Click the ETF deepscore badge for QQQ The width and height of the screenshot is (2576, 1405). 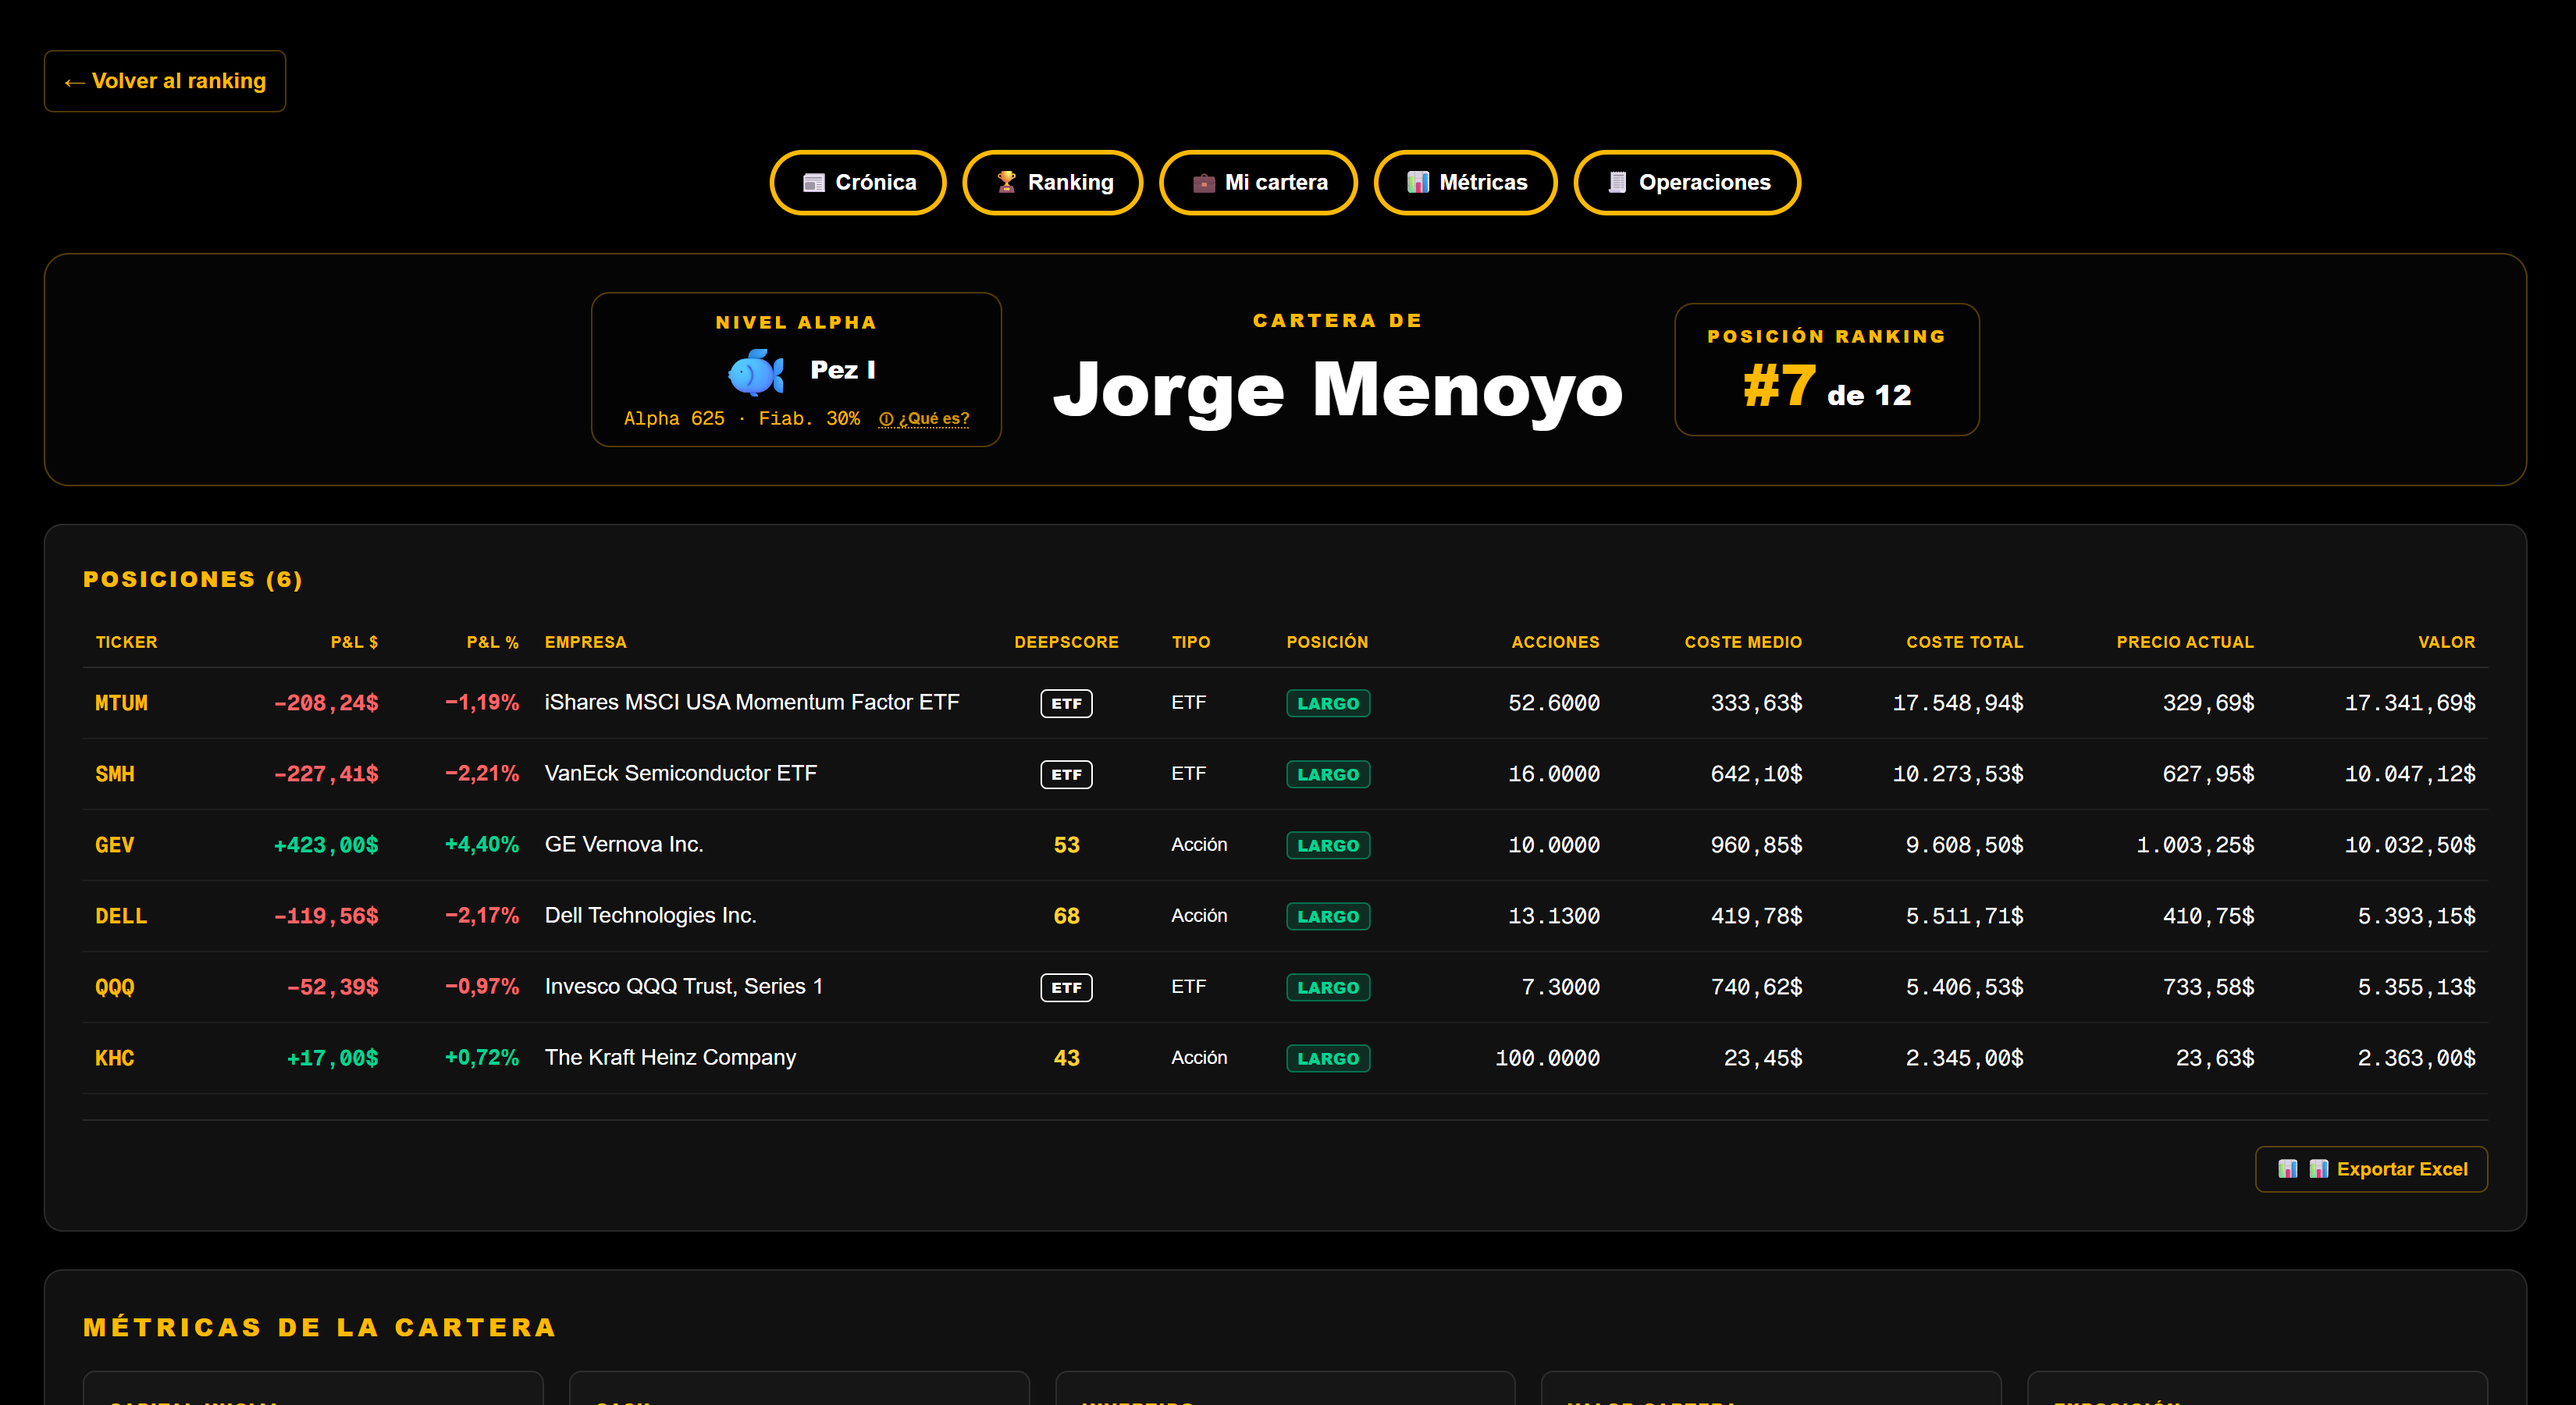1066,987
